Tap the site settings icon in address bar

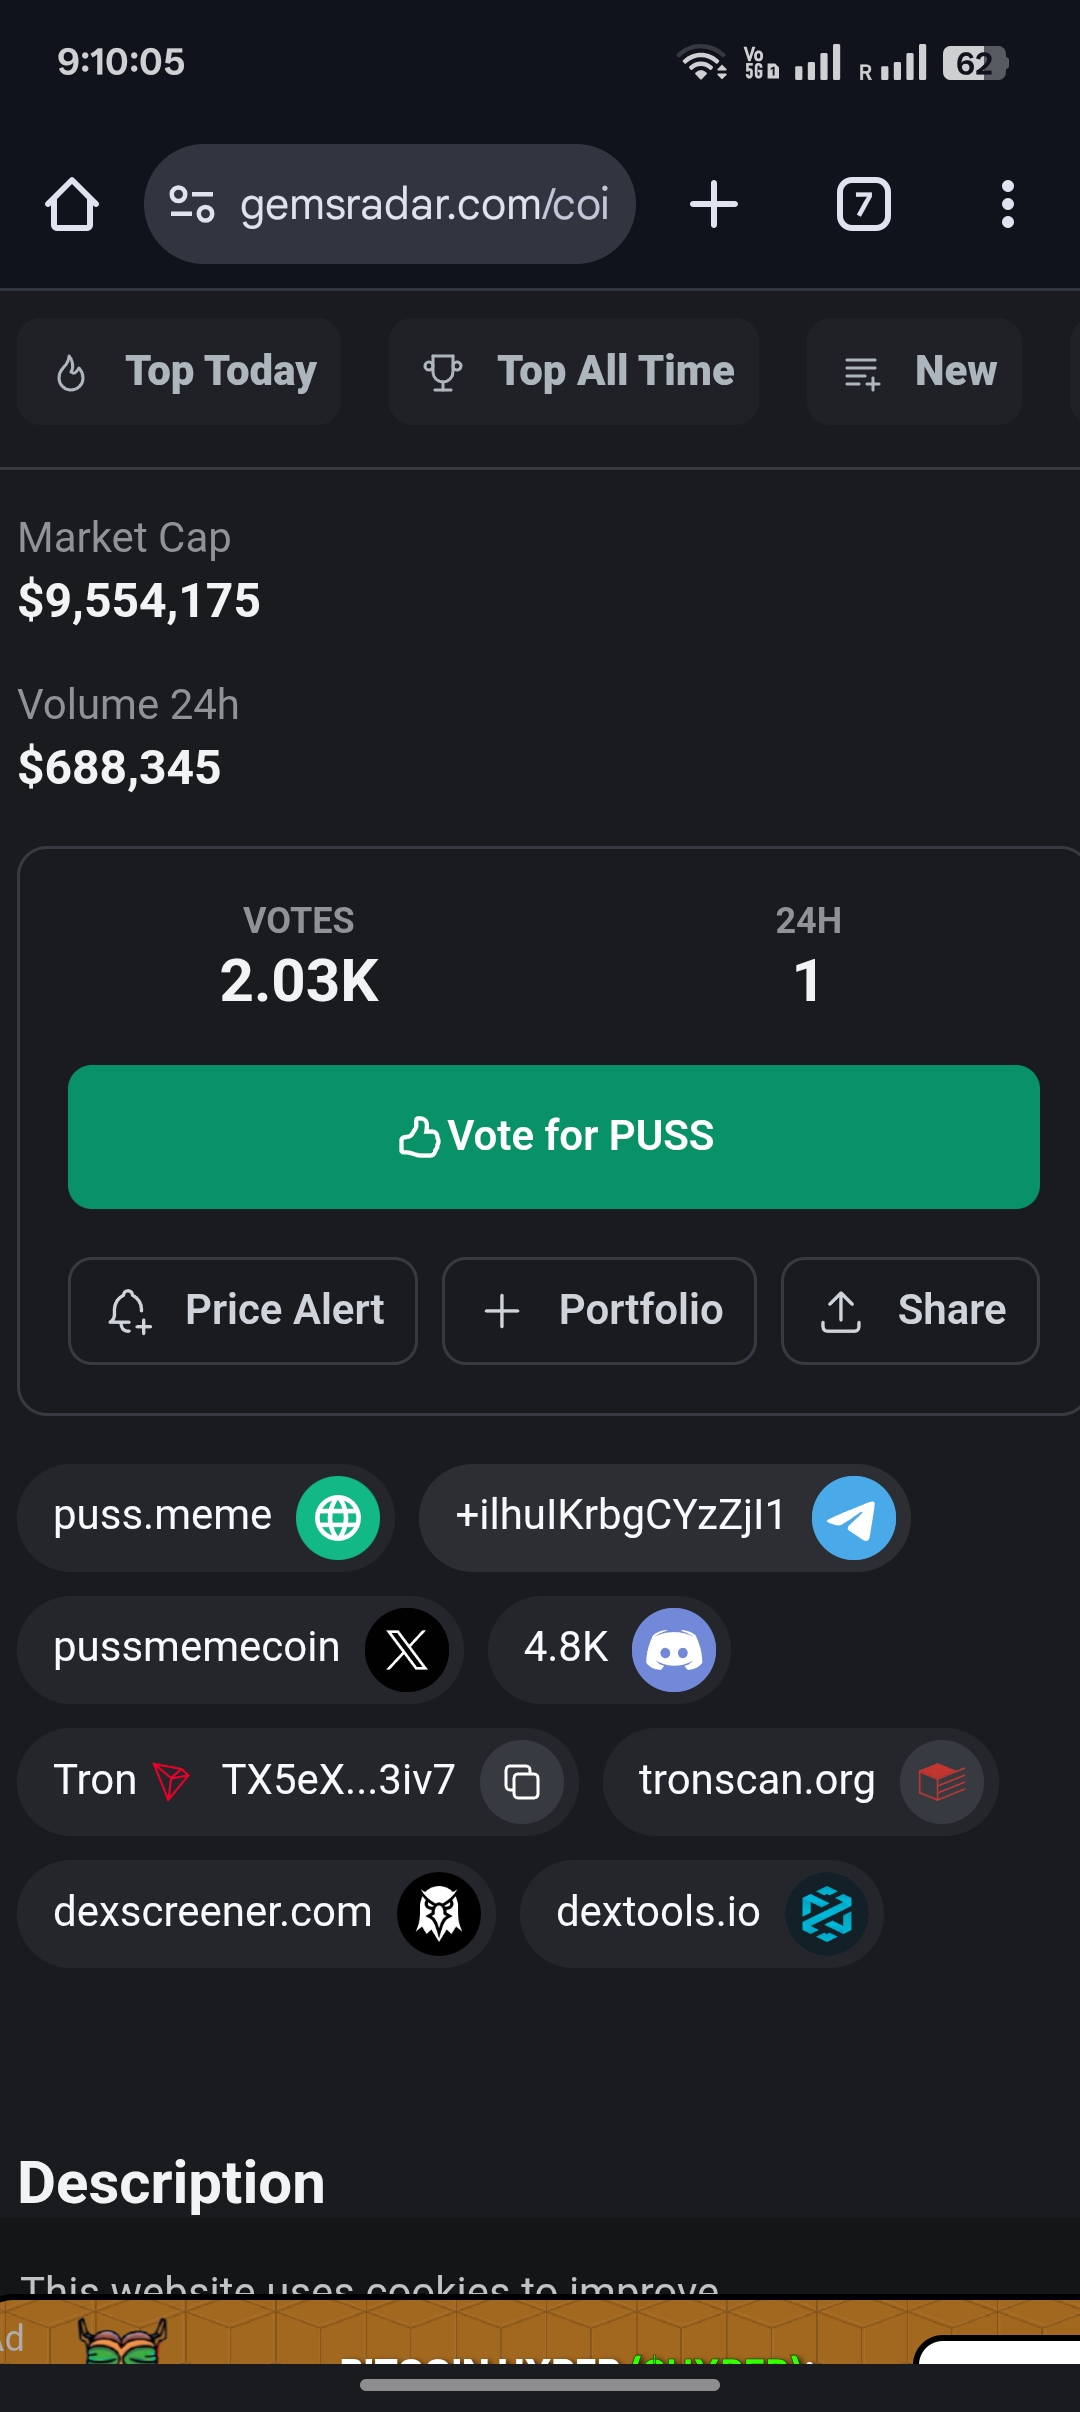[191, 205]
